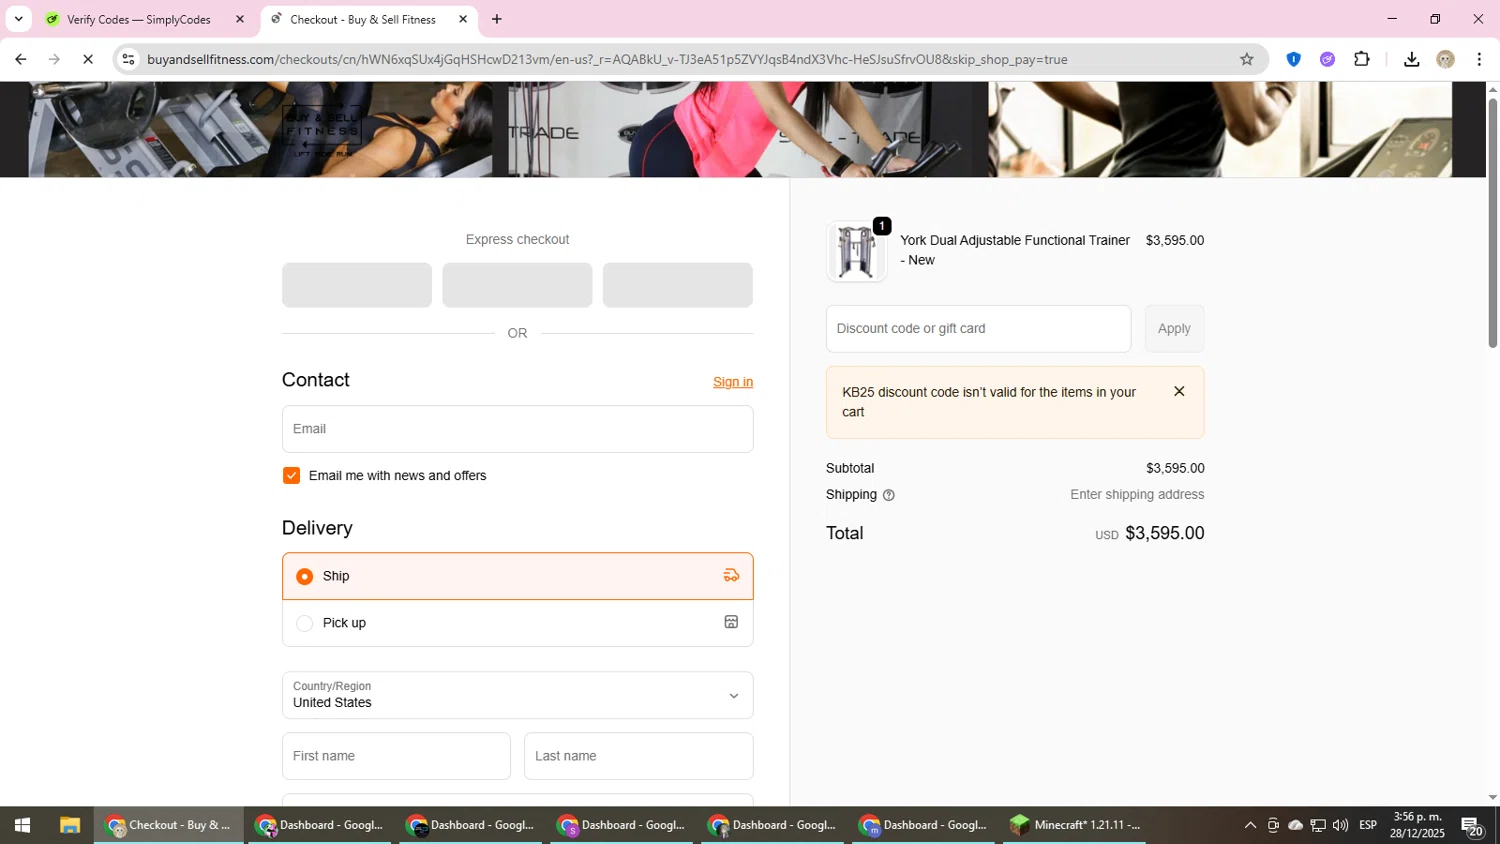Click the shipping truck icon in Ship row
Screen dimensions: 1500x844
click(x=731, y=575)
